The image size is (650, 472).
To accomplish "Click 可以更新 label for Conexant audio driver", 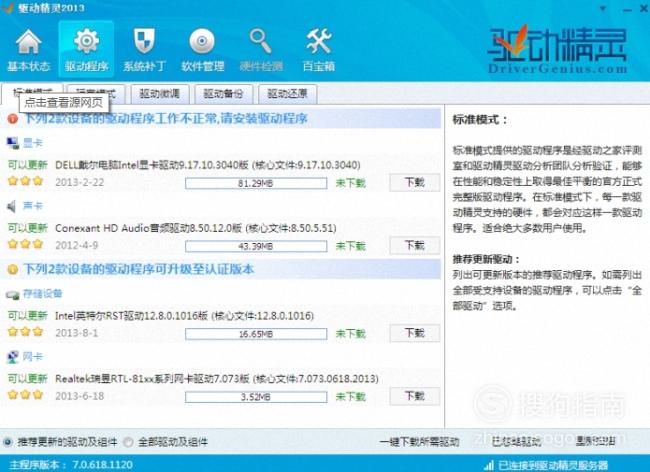I will click(x=28, y=228).
